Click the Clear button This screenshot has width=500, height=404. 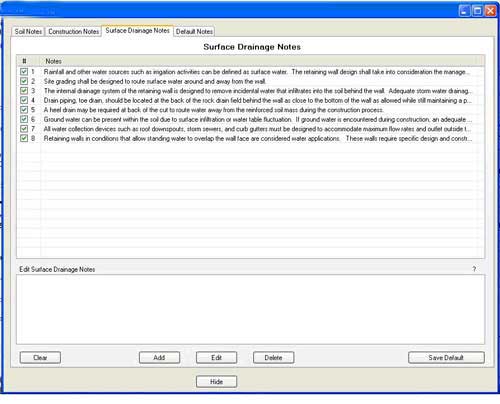[x=40, y=358]
